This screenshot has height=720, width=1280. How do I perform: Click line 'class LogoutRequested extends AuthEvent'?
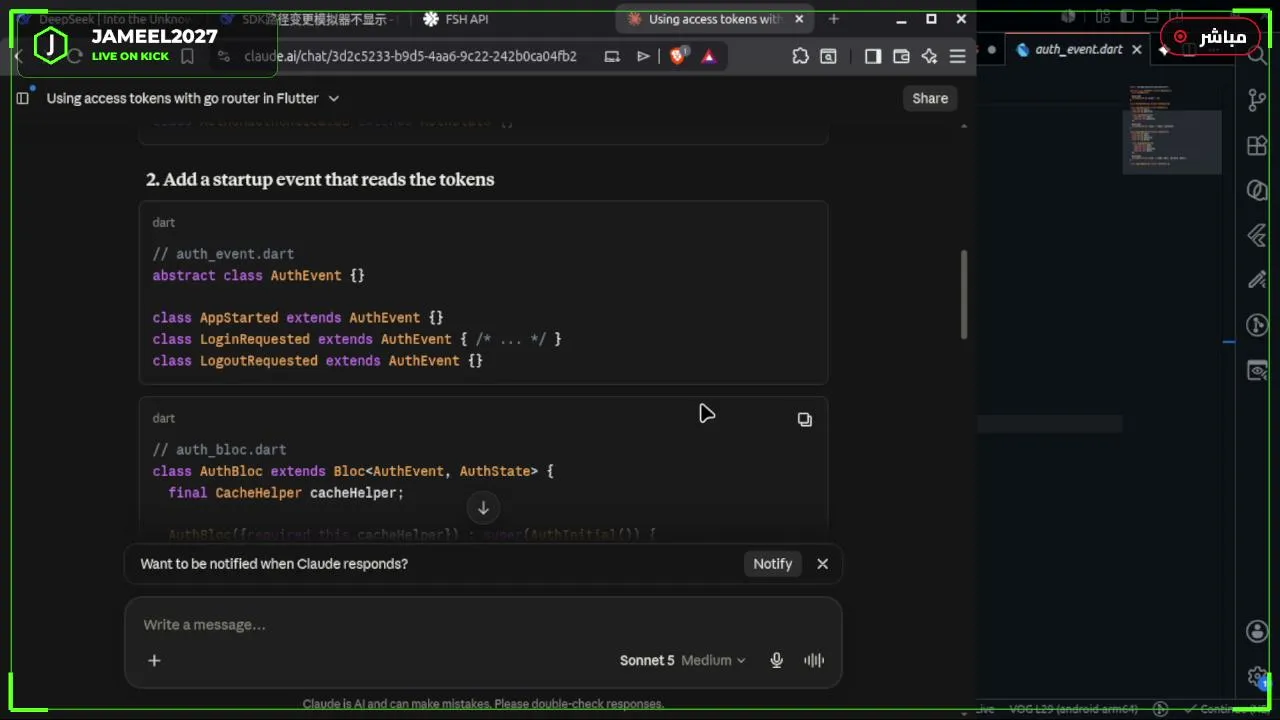318,361
